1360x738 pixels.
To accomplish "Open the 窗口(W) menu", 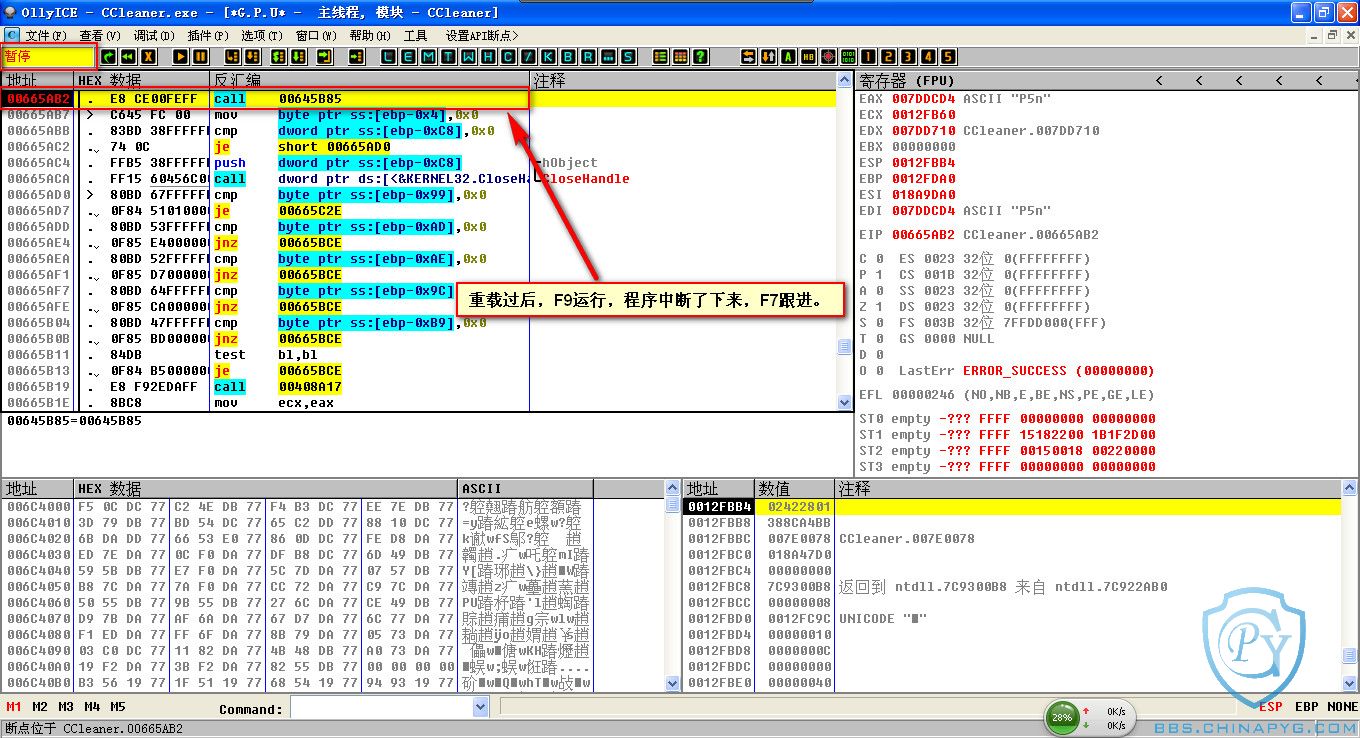I will [x=316, y=36].
